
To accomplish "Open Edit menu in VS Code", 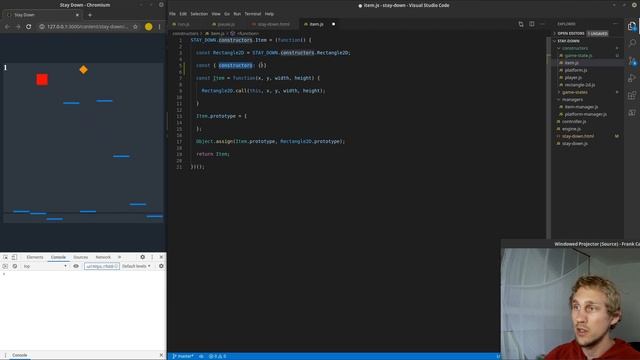I will (x=183, y=14).
